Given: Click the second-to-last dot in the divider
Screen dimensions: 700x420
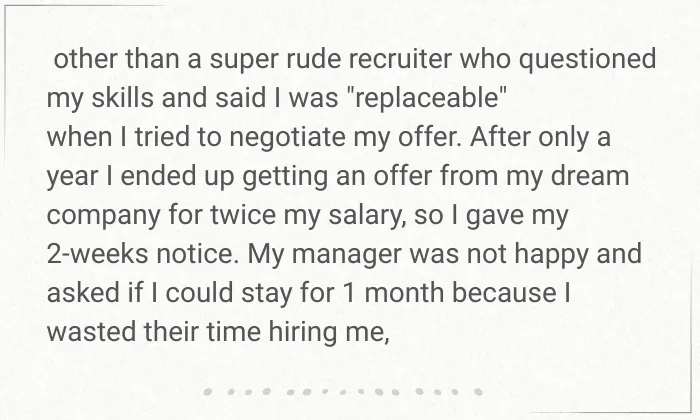Looking at the screenshot, I should click(x=455, y=392).
